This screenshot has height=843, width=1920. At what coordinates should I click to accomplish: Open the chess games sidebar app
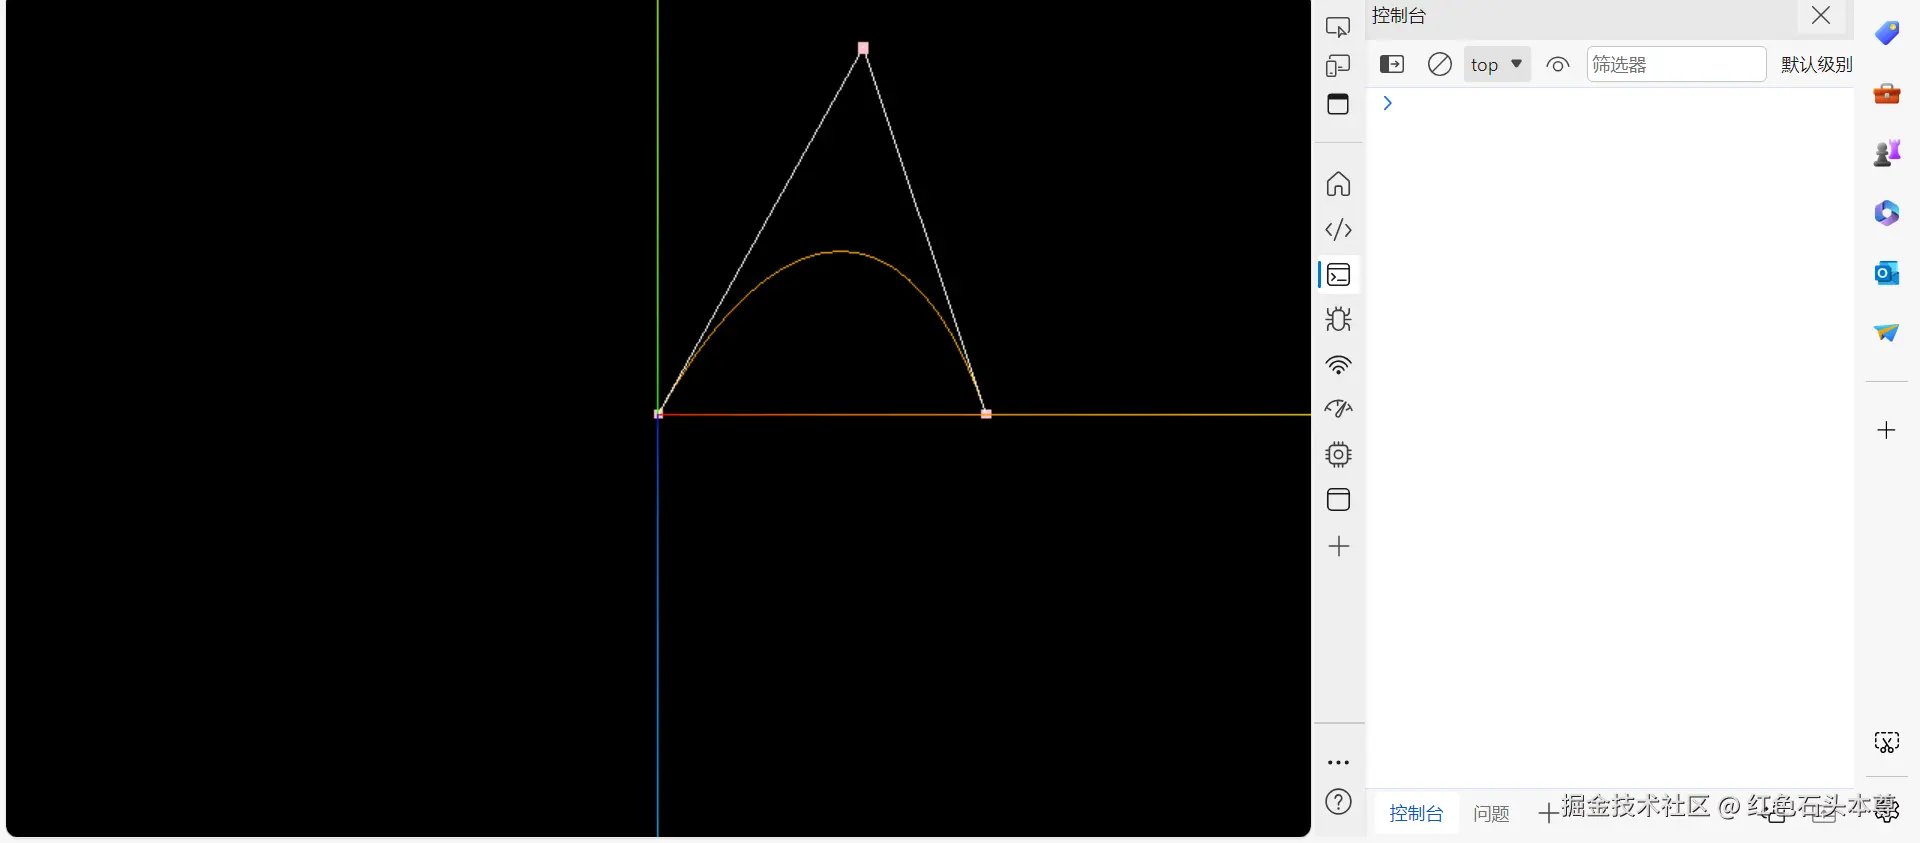(x=1887, y=152)
